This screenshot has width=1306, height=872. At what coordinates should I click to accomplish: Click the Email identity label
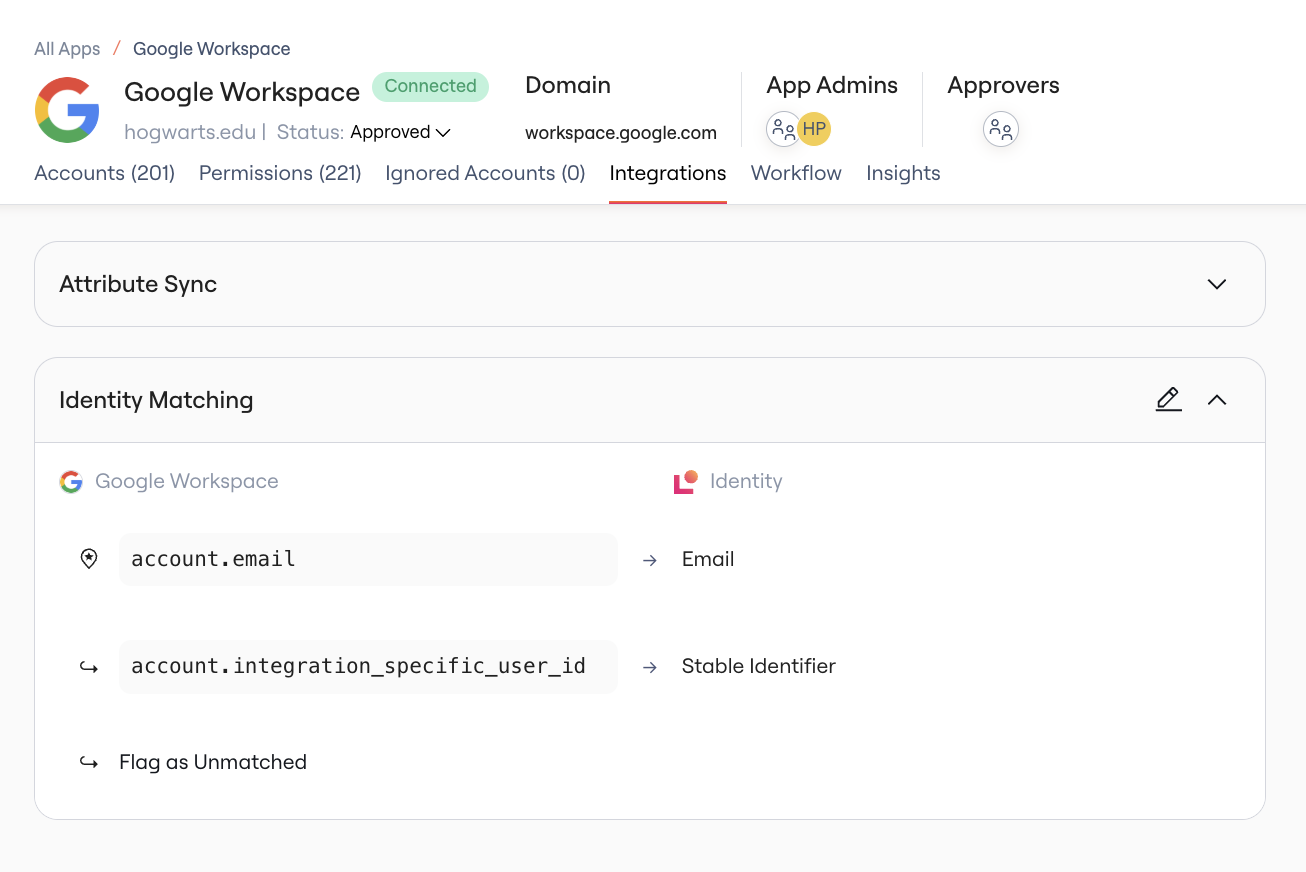pyautogui.click(x=708, y=559)
